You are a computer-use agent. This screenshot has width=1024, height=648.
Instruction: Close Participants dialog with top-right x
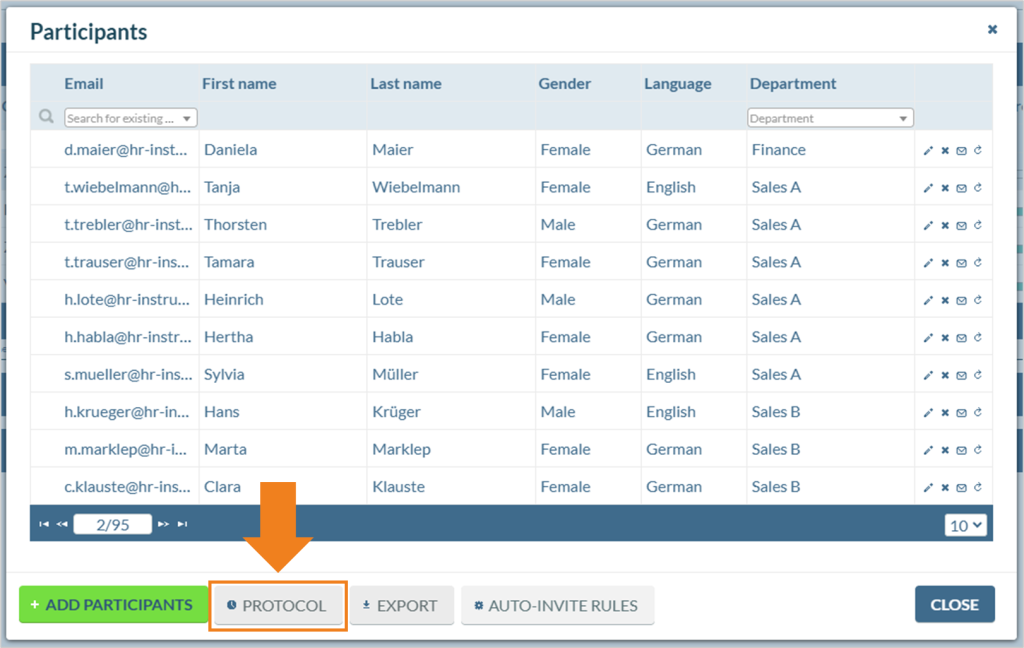tap(992, 29)
